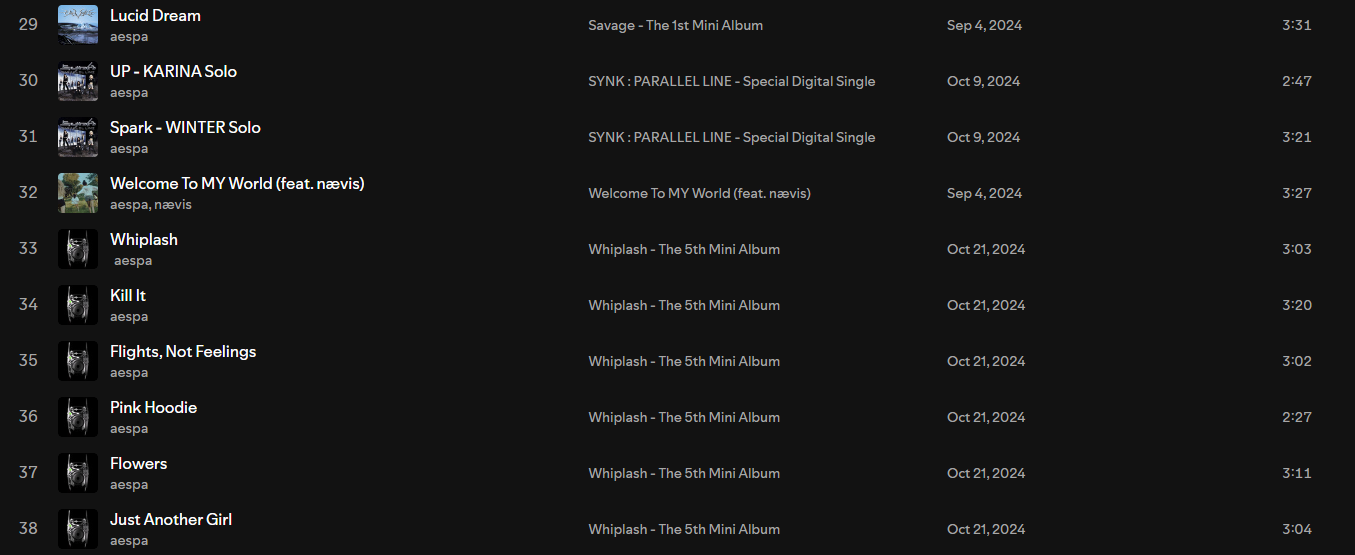Click the Whiplash track album cover
1355x555 pixels.
coord(78,249)
